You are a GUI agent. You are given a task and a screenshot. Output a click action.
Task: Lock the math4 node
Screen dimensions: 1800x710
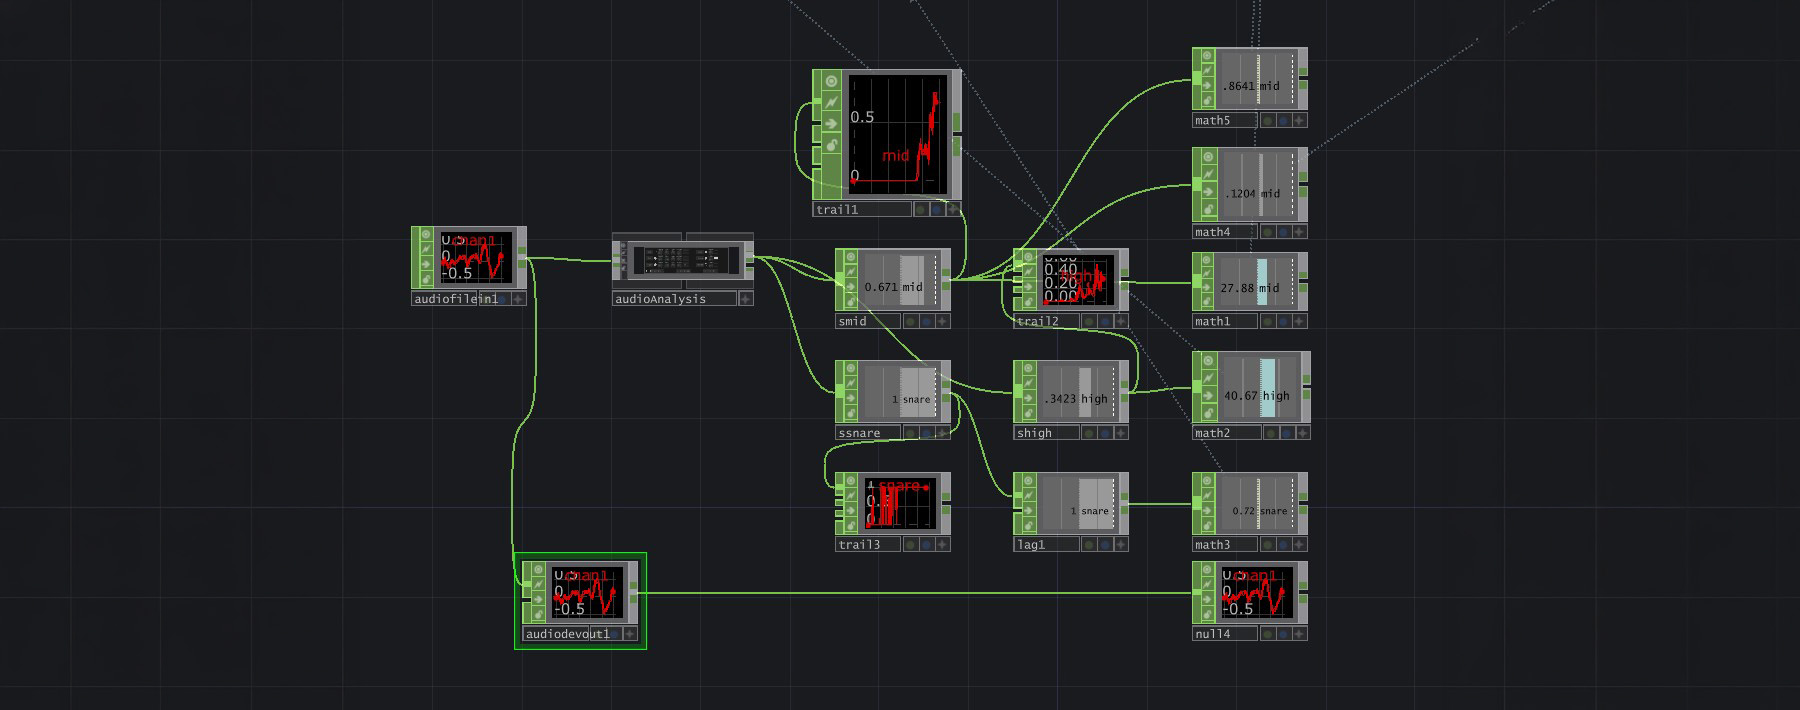click(1208, 210)
